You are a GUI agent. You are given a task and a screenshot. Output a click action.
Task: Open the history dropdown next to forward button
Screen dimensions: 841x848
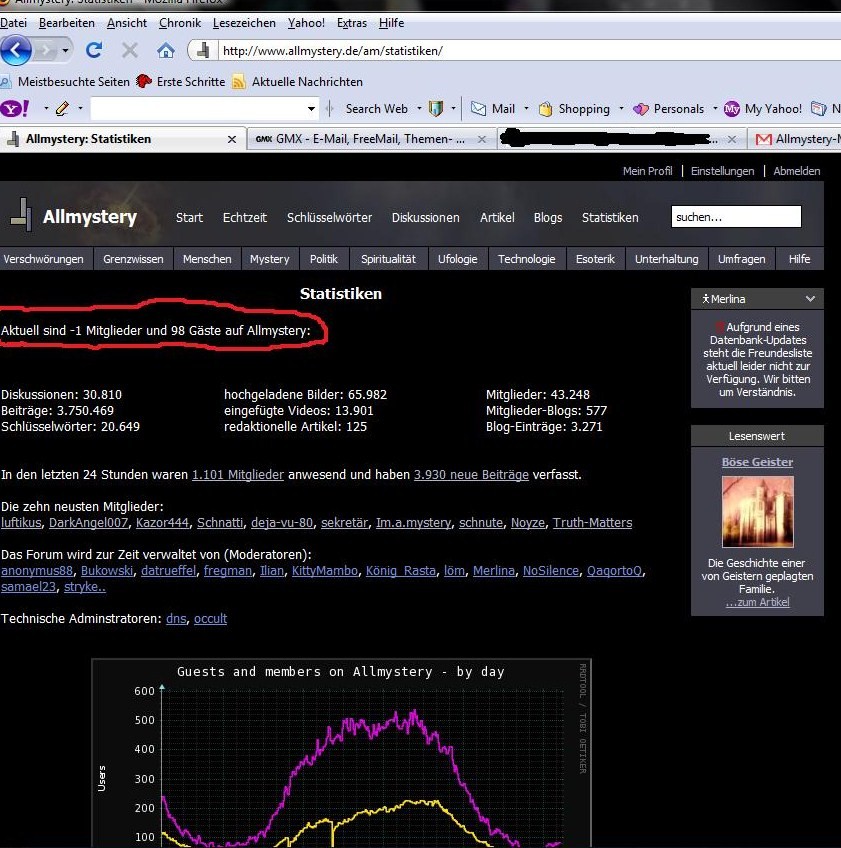pyautogui.click(x=65, y=50)
